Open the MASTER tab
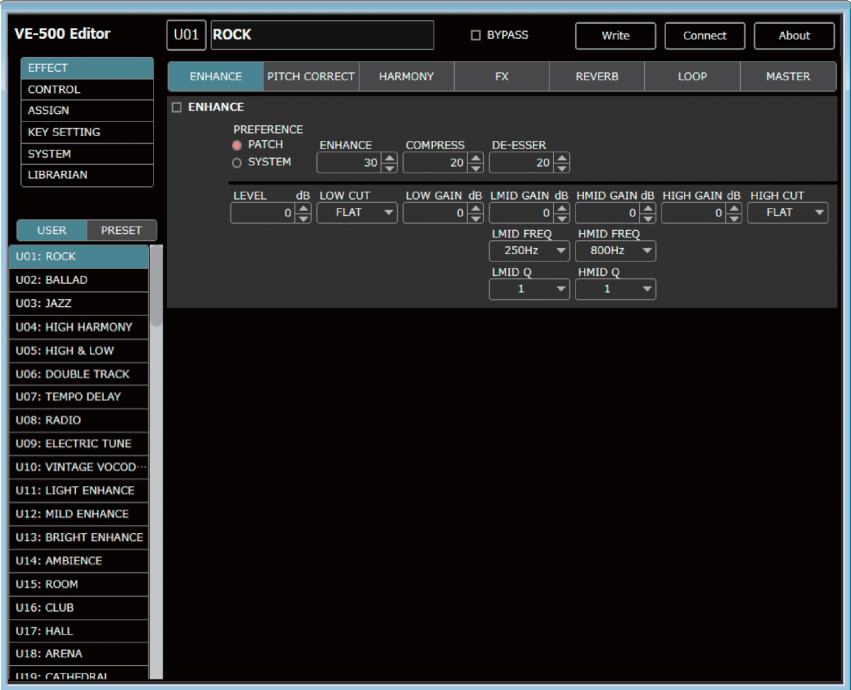The width and height of the screenshot is (851, 690). [x=788, y=77]
